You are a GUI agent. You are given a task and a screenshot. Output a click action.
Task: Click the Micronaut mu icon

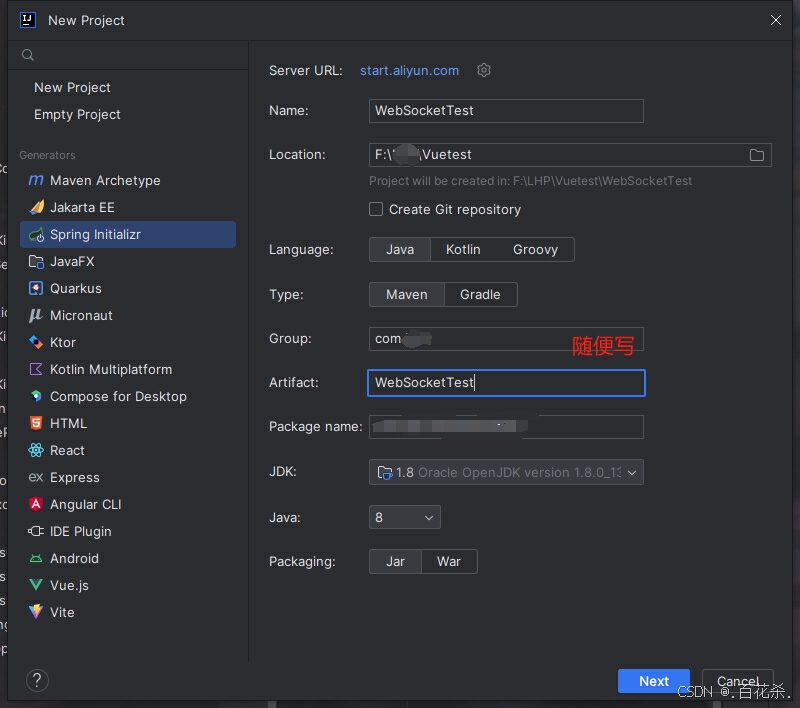pos(36,315)
